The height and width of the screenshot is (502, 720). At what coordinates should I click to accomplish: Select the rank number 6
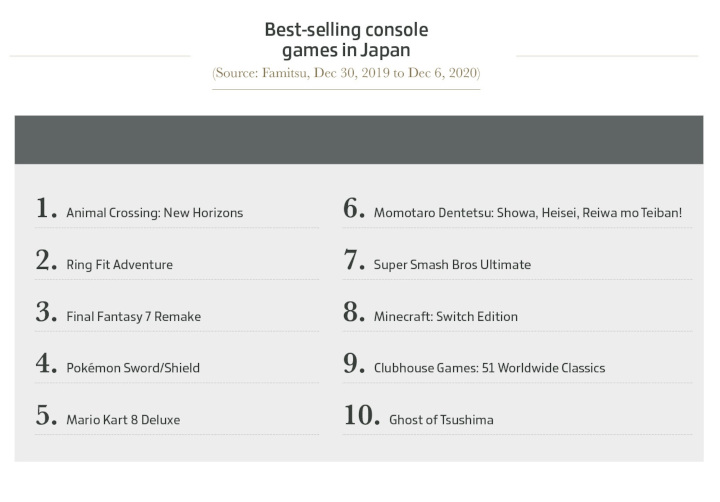(354, 209)
